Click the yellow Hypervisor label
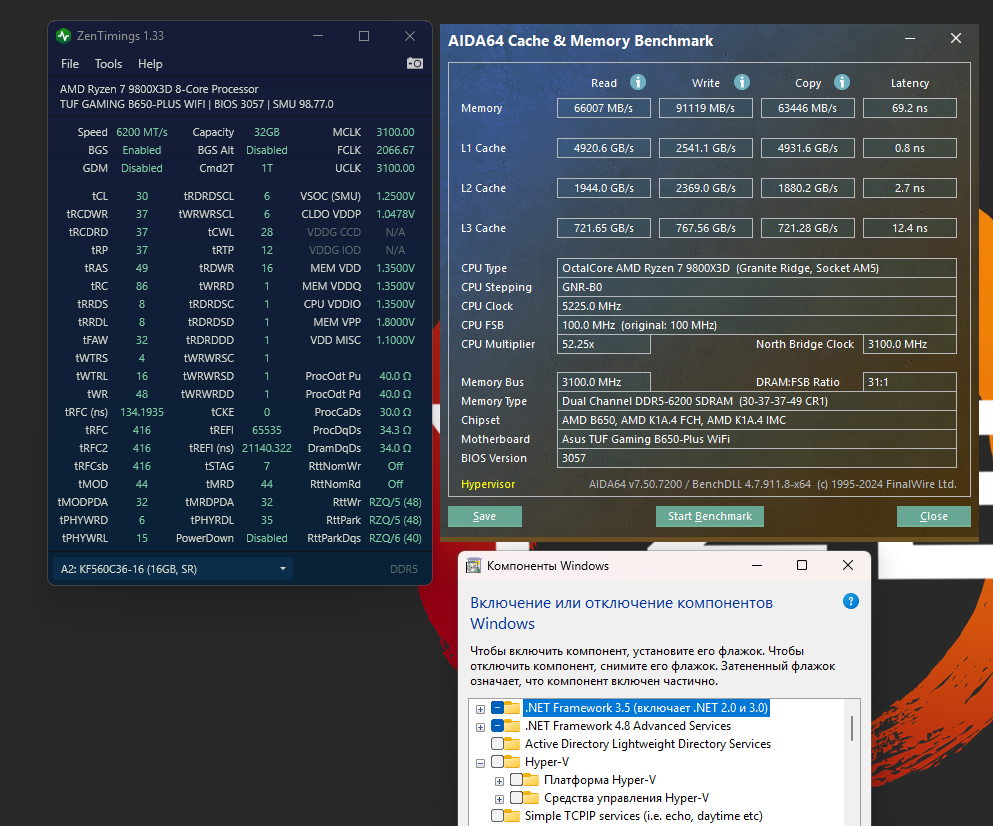Viewport: 993px width, 826px height. click(x=488, y=484)
